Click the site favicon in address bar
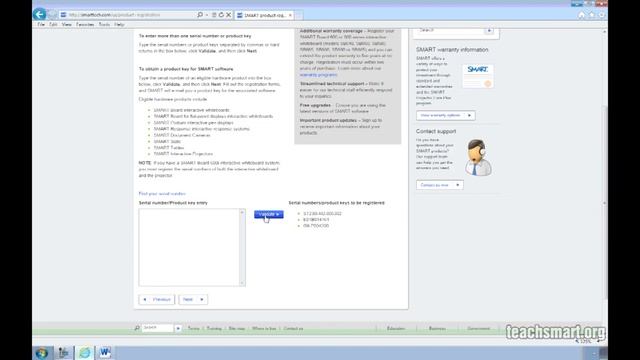 63,15
